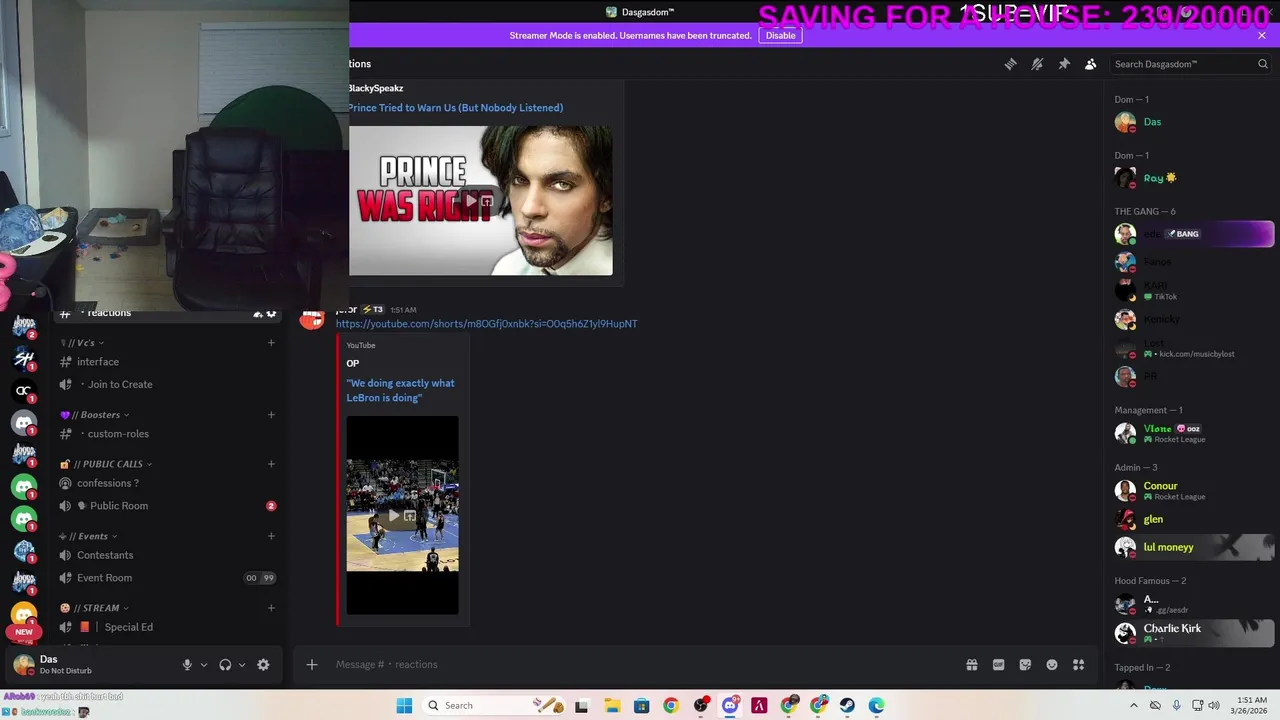The width and height of the screenshot is (1280, 720).
Task: Toggle headphone deafen
Action: [225, 665]
